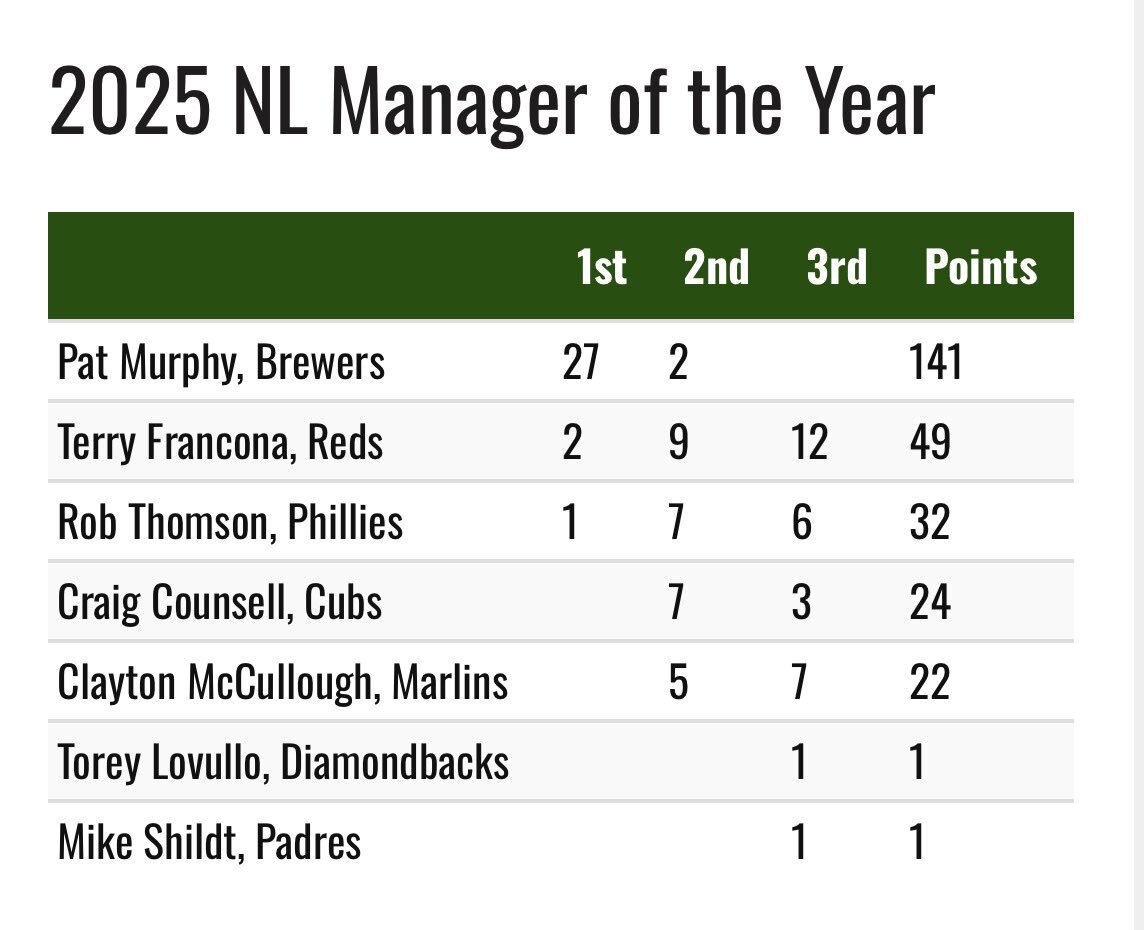This screenshot has width=1144, height=930.
Task: Click the "Points" column header
Action: (x=980, y=267)
